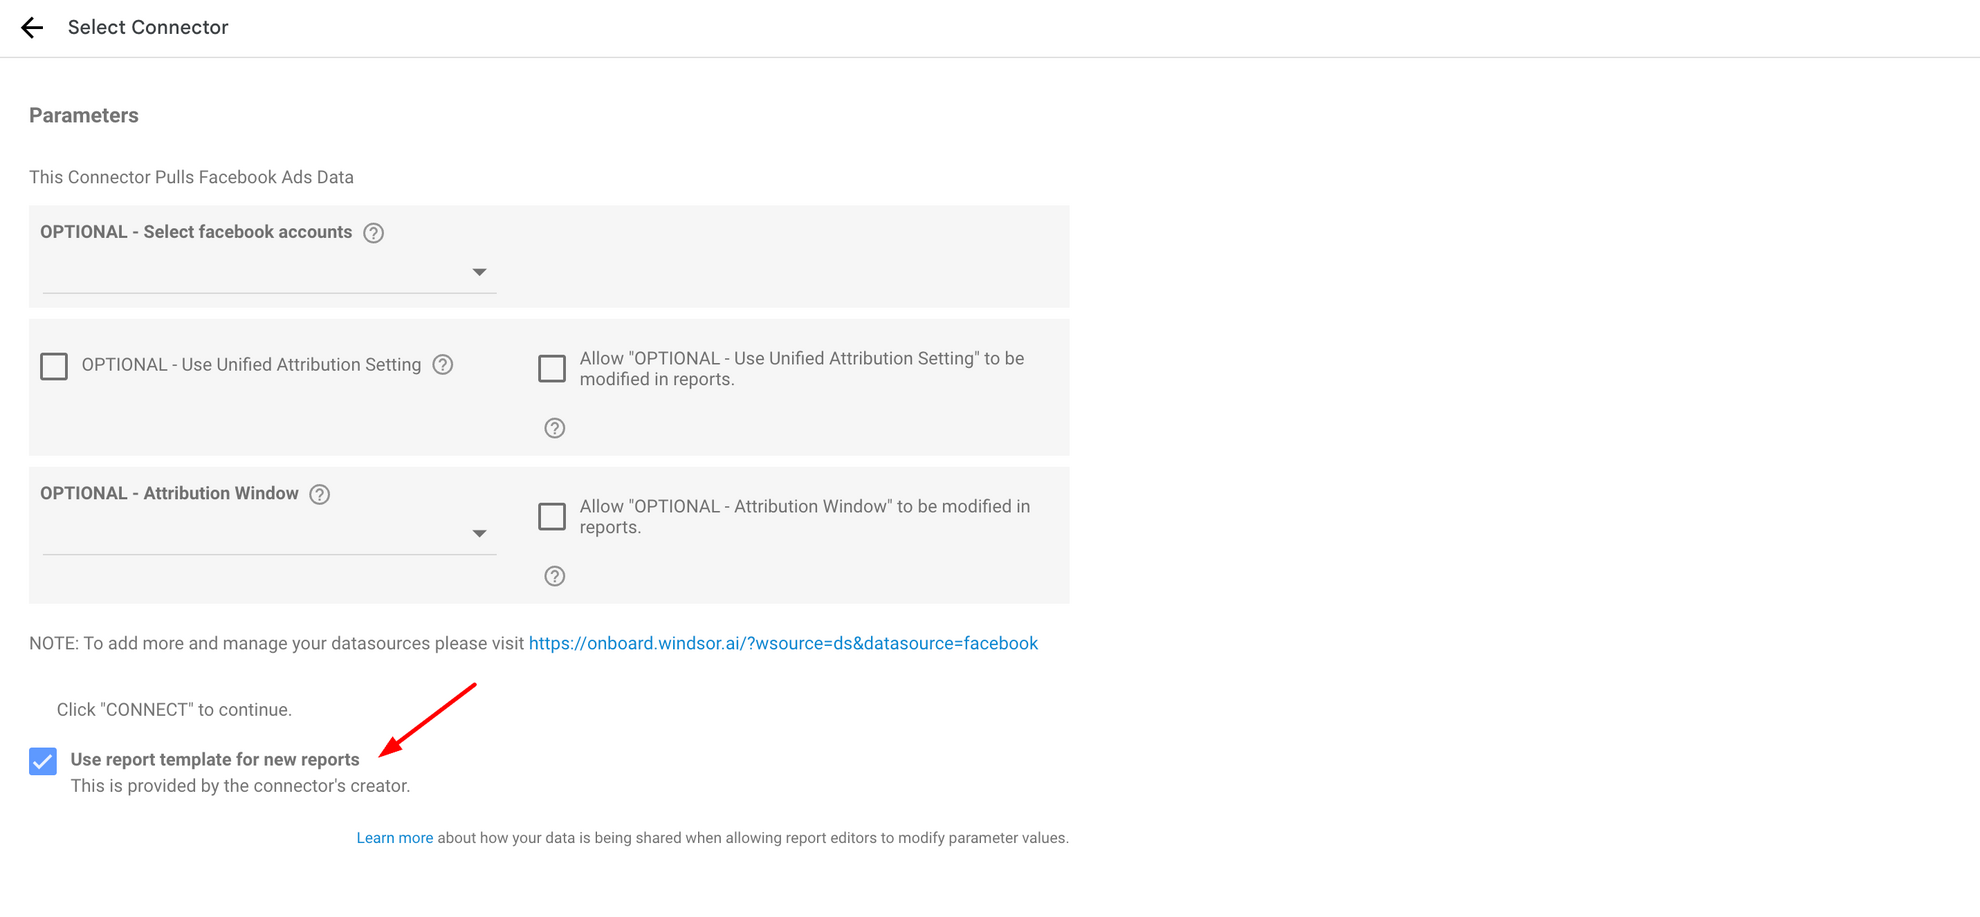The height and width of the screenshot is (917, 1980).
Task: Open help icon beside Unified Attribution Setting
Action: click(443, 365)
